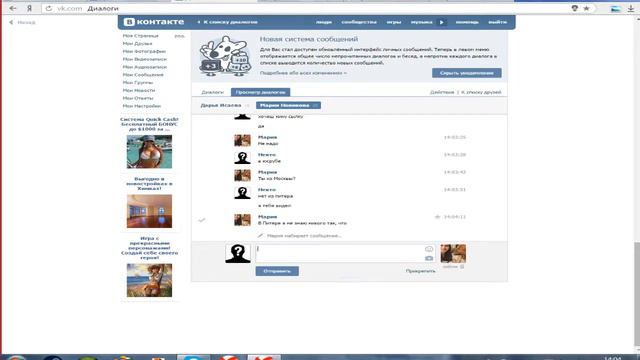This screenshot has width=640, height=360.
Task: Open 'Мои Новости' in the sidebar
Action: 139,90
